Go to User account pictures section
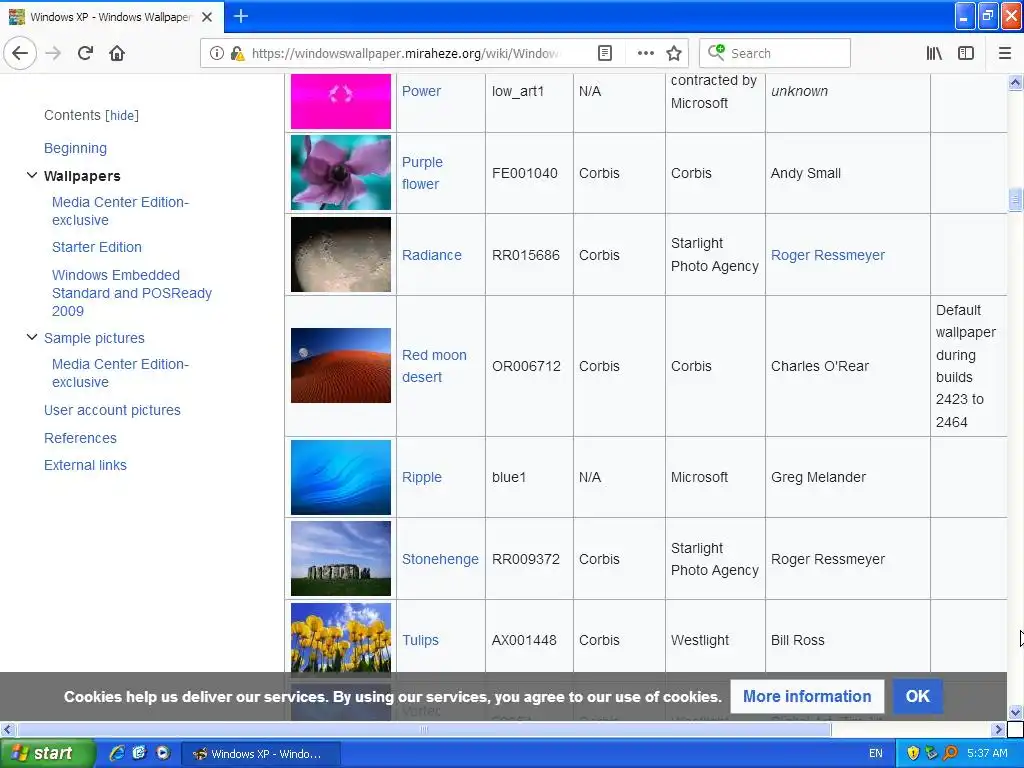Screen dimensions: 1024x768 click(112, 410)
